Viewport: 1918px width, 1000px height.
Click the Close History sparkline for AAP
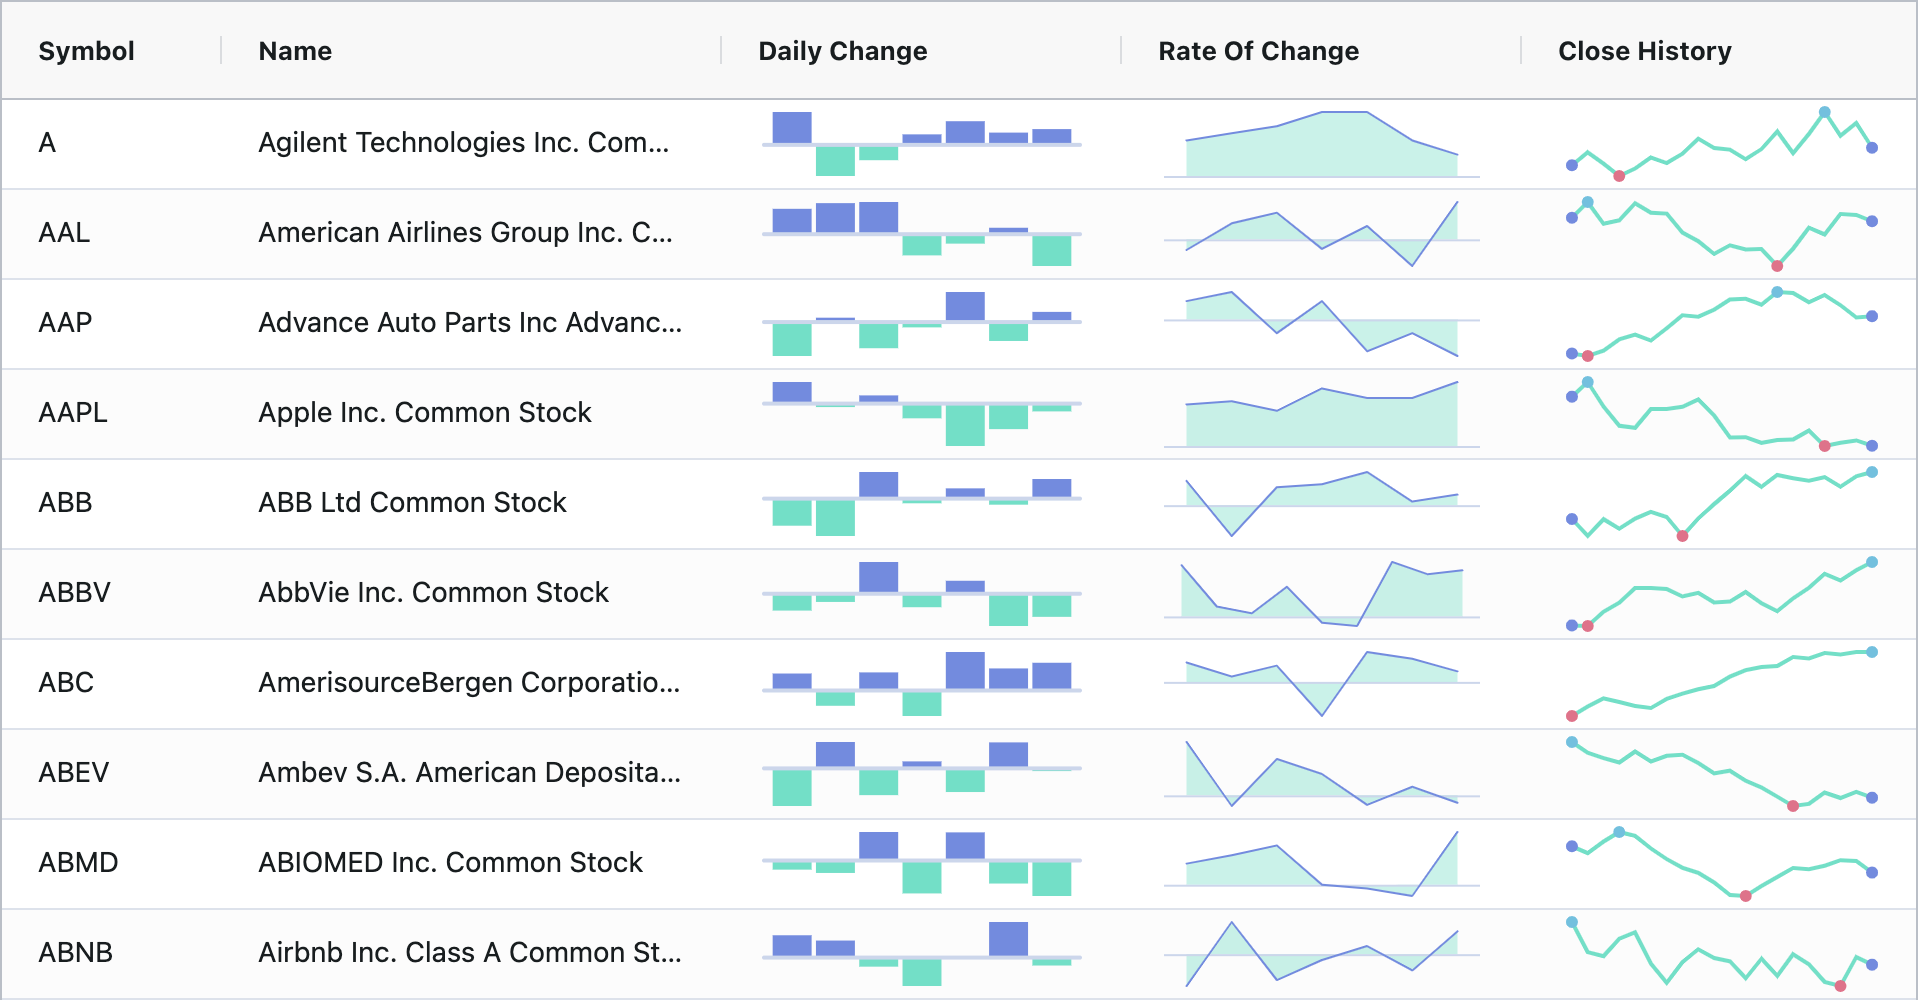[x=1721, y=323]
